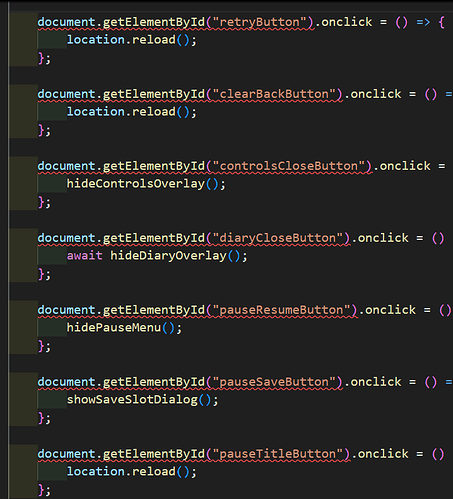Click getElementById on the pauseResumeButton line
The image size is (453, 499).
click(154, 310)
